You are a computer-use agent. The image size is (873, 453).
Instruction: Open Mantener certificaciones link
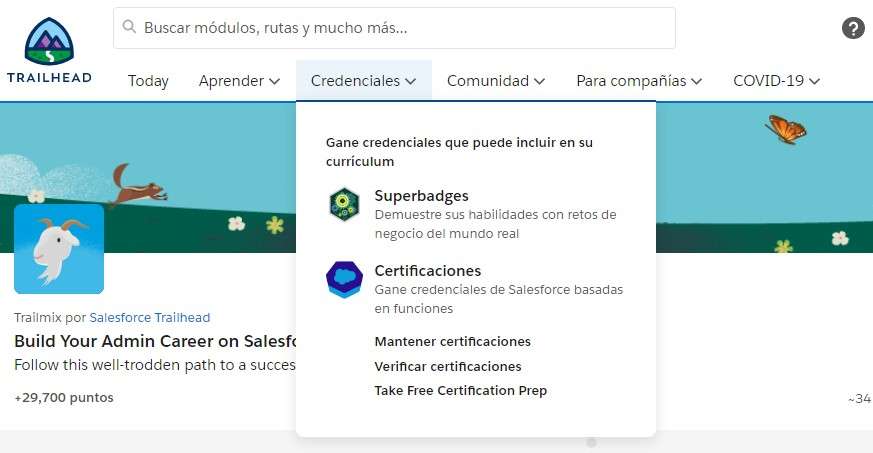click(453, 341)
